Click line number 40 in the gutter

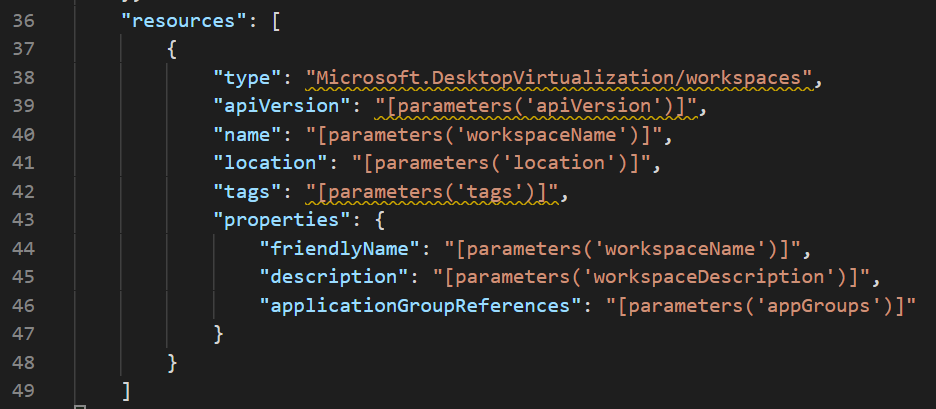pyautogui.click(x=23, y=135)
